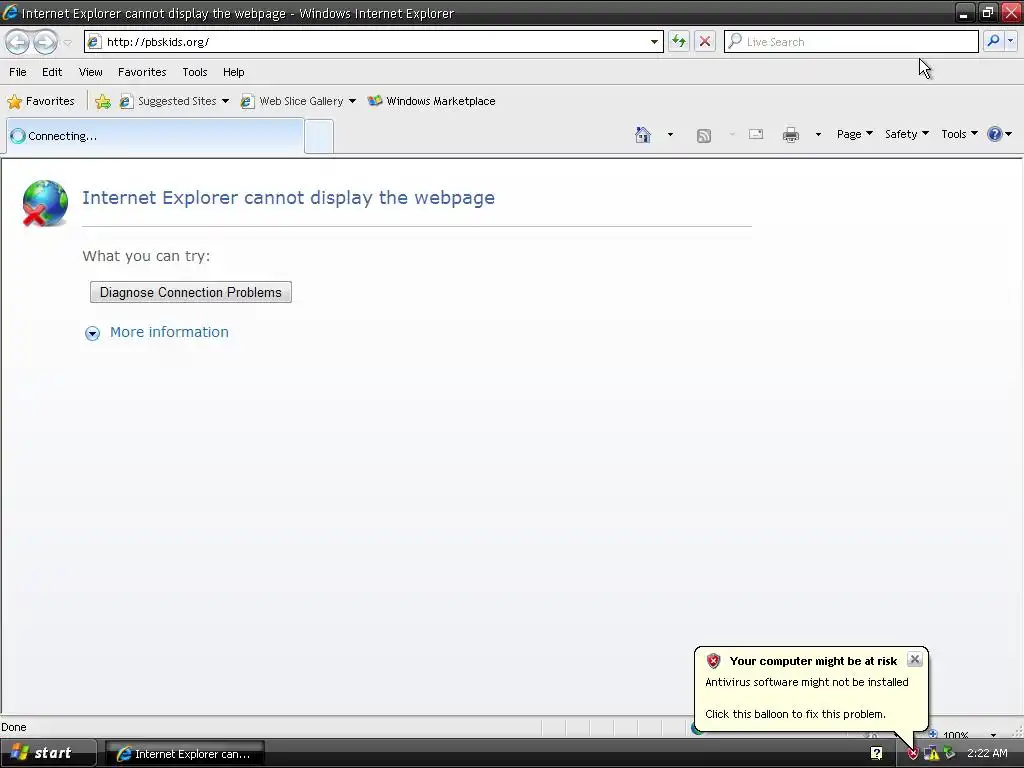Click the red Security Center shield tray icon
The image size is (1024, 768).
pyautogui.click(x=912, y=754)
